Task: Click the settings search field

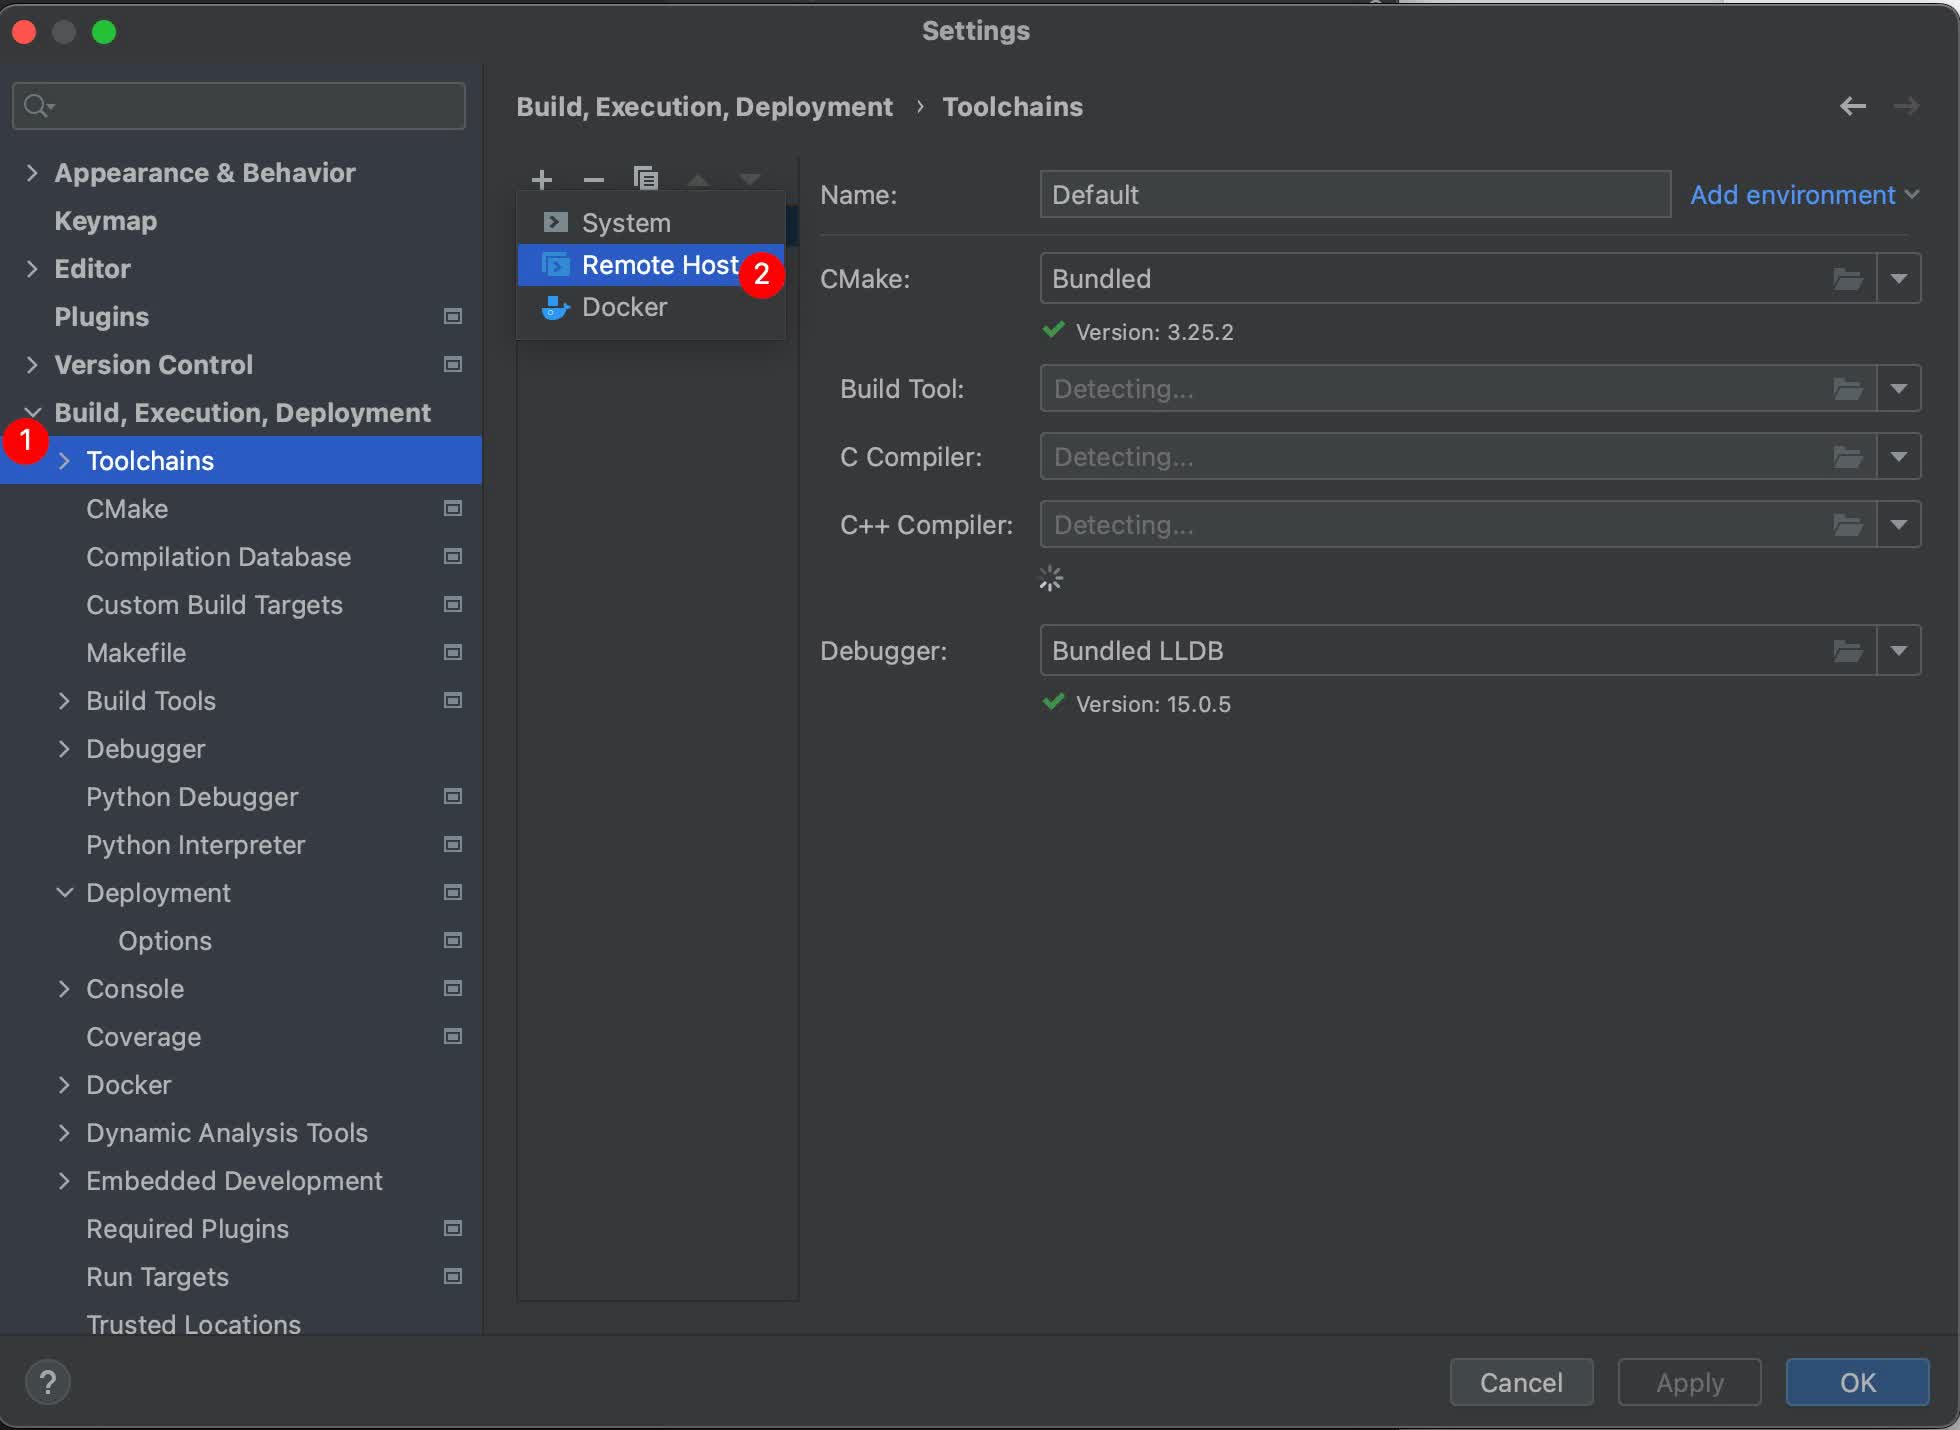Action: [240, 106]
